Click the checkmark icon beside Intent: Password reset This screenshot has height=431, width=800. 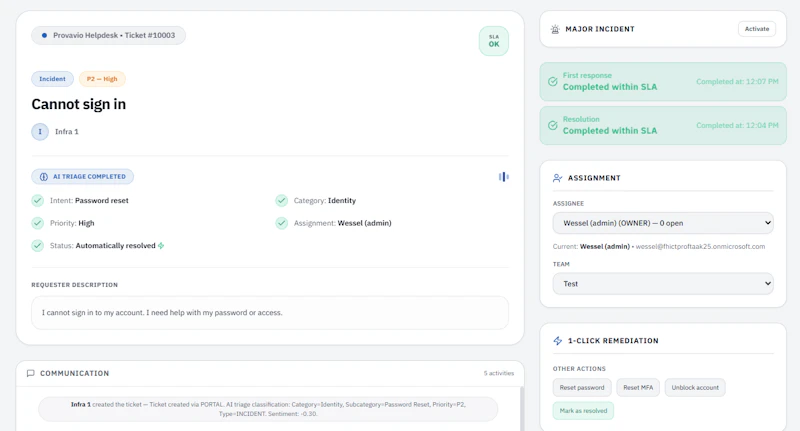pyautogui.click(x=37, y=200)
